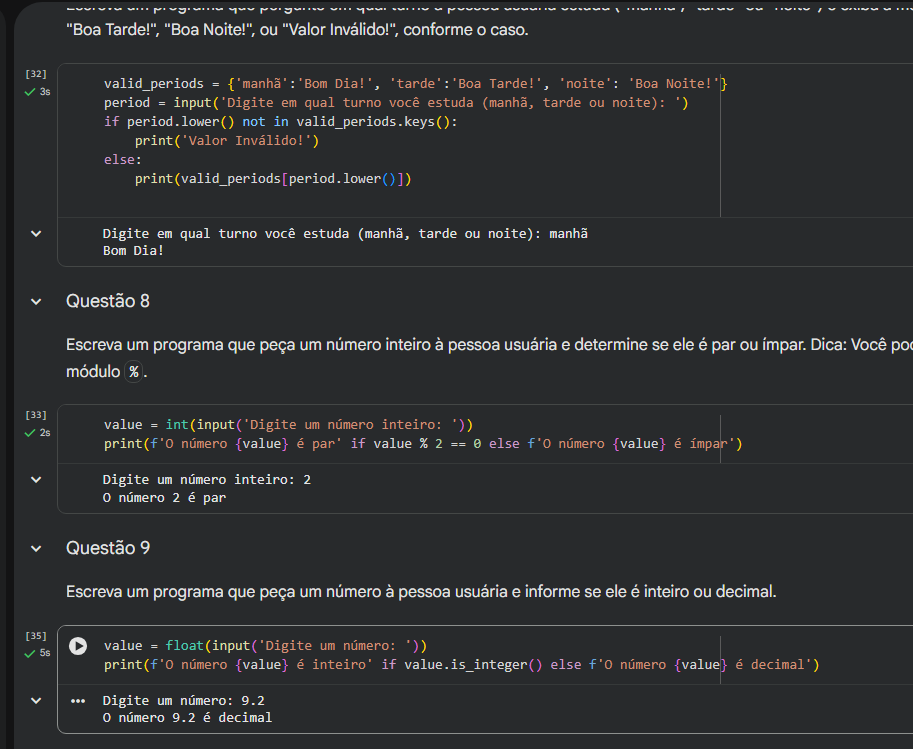
Task: Collapse output of cell 32
Action: pos(36,234)
